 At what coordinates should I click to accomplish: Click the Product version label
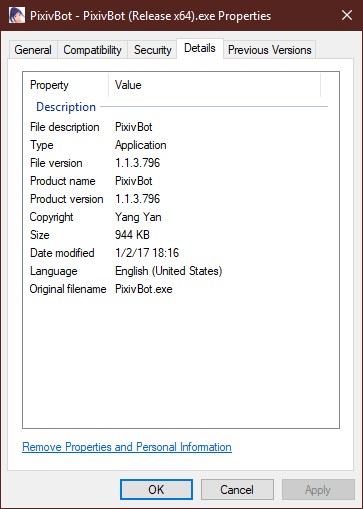coord(67,199)
